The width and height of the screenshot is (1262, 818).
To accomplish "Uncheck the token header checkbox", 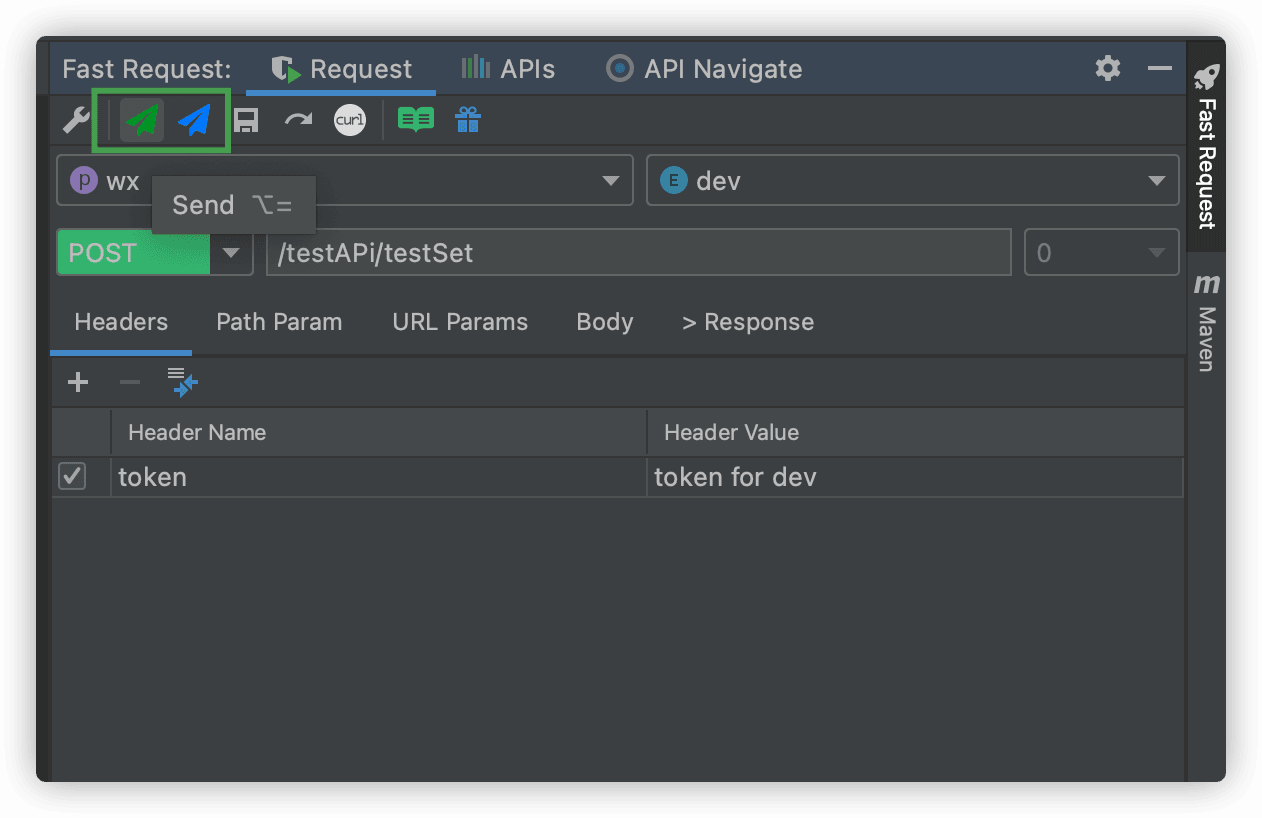I will pyautogui.click(x=73, y=477).
